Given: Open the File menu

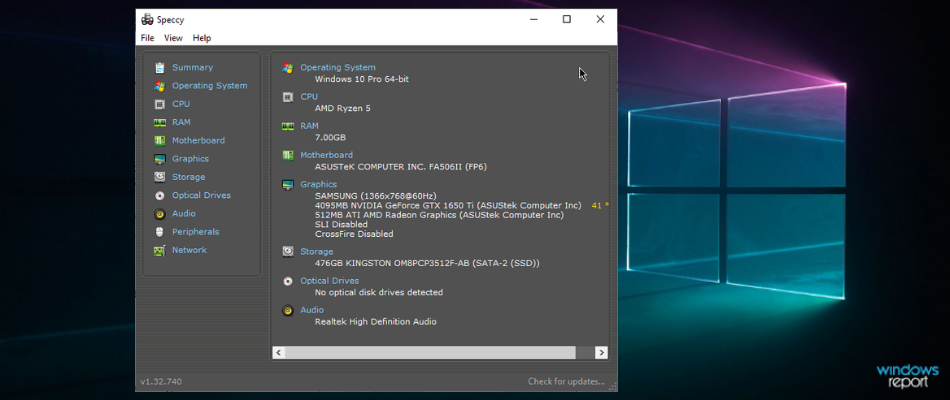Looking at the screenshot, I should tap(147, 38).
